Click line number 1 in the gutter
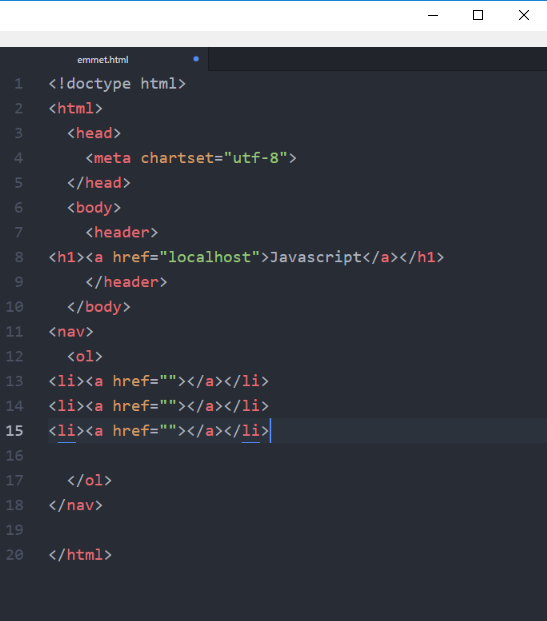This screenshot has height=621, width=547. coord(19,84)
